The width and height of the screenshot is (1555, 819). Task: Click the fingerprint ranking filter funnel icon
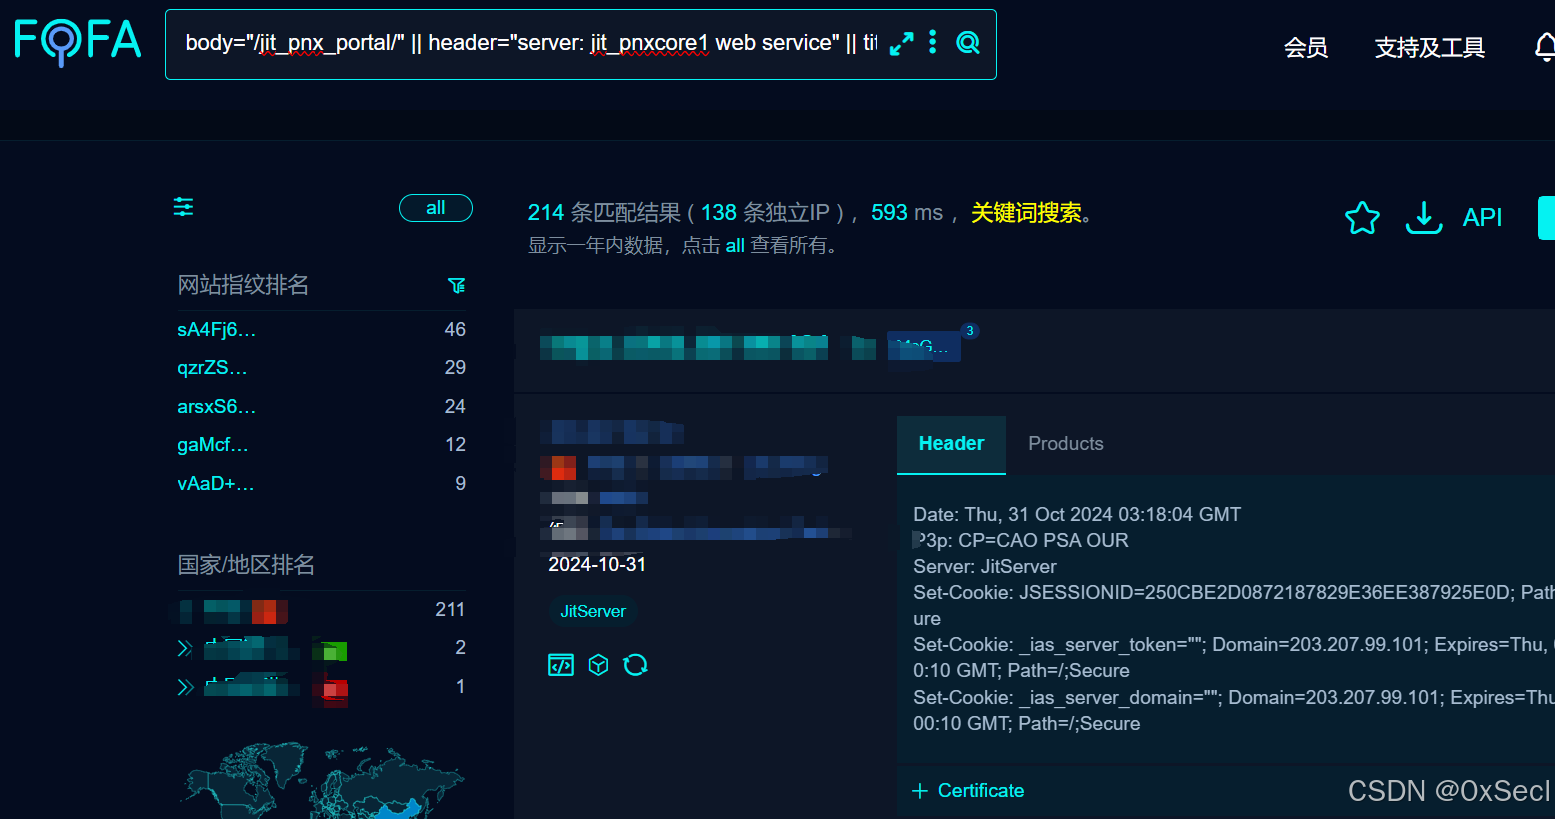tap(457, 286)
